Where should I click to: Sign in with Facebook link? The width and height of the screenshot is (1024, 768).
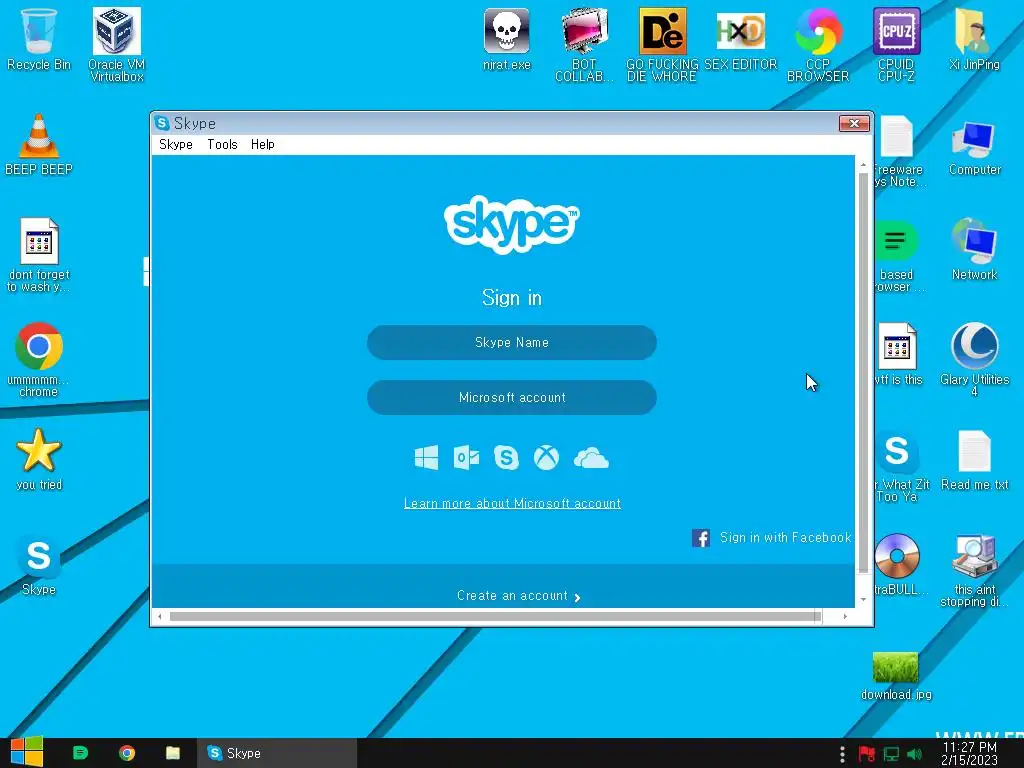(x=786, y=537)
